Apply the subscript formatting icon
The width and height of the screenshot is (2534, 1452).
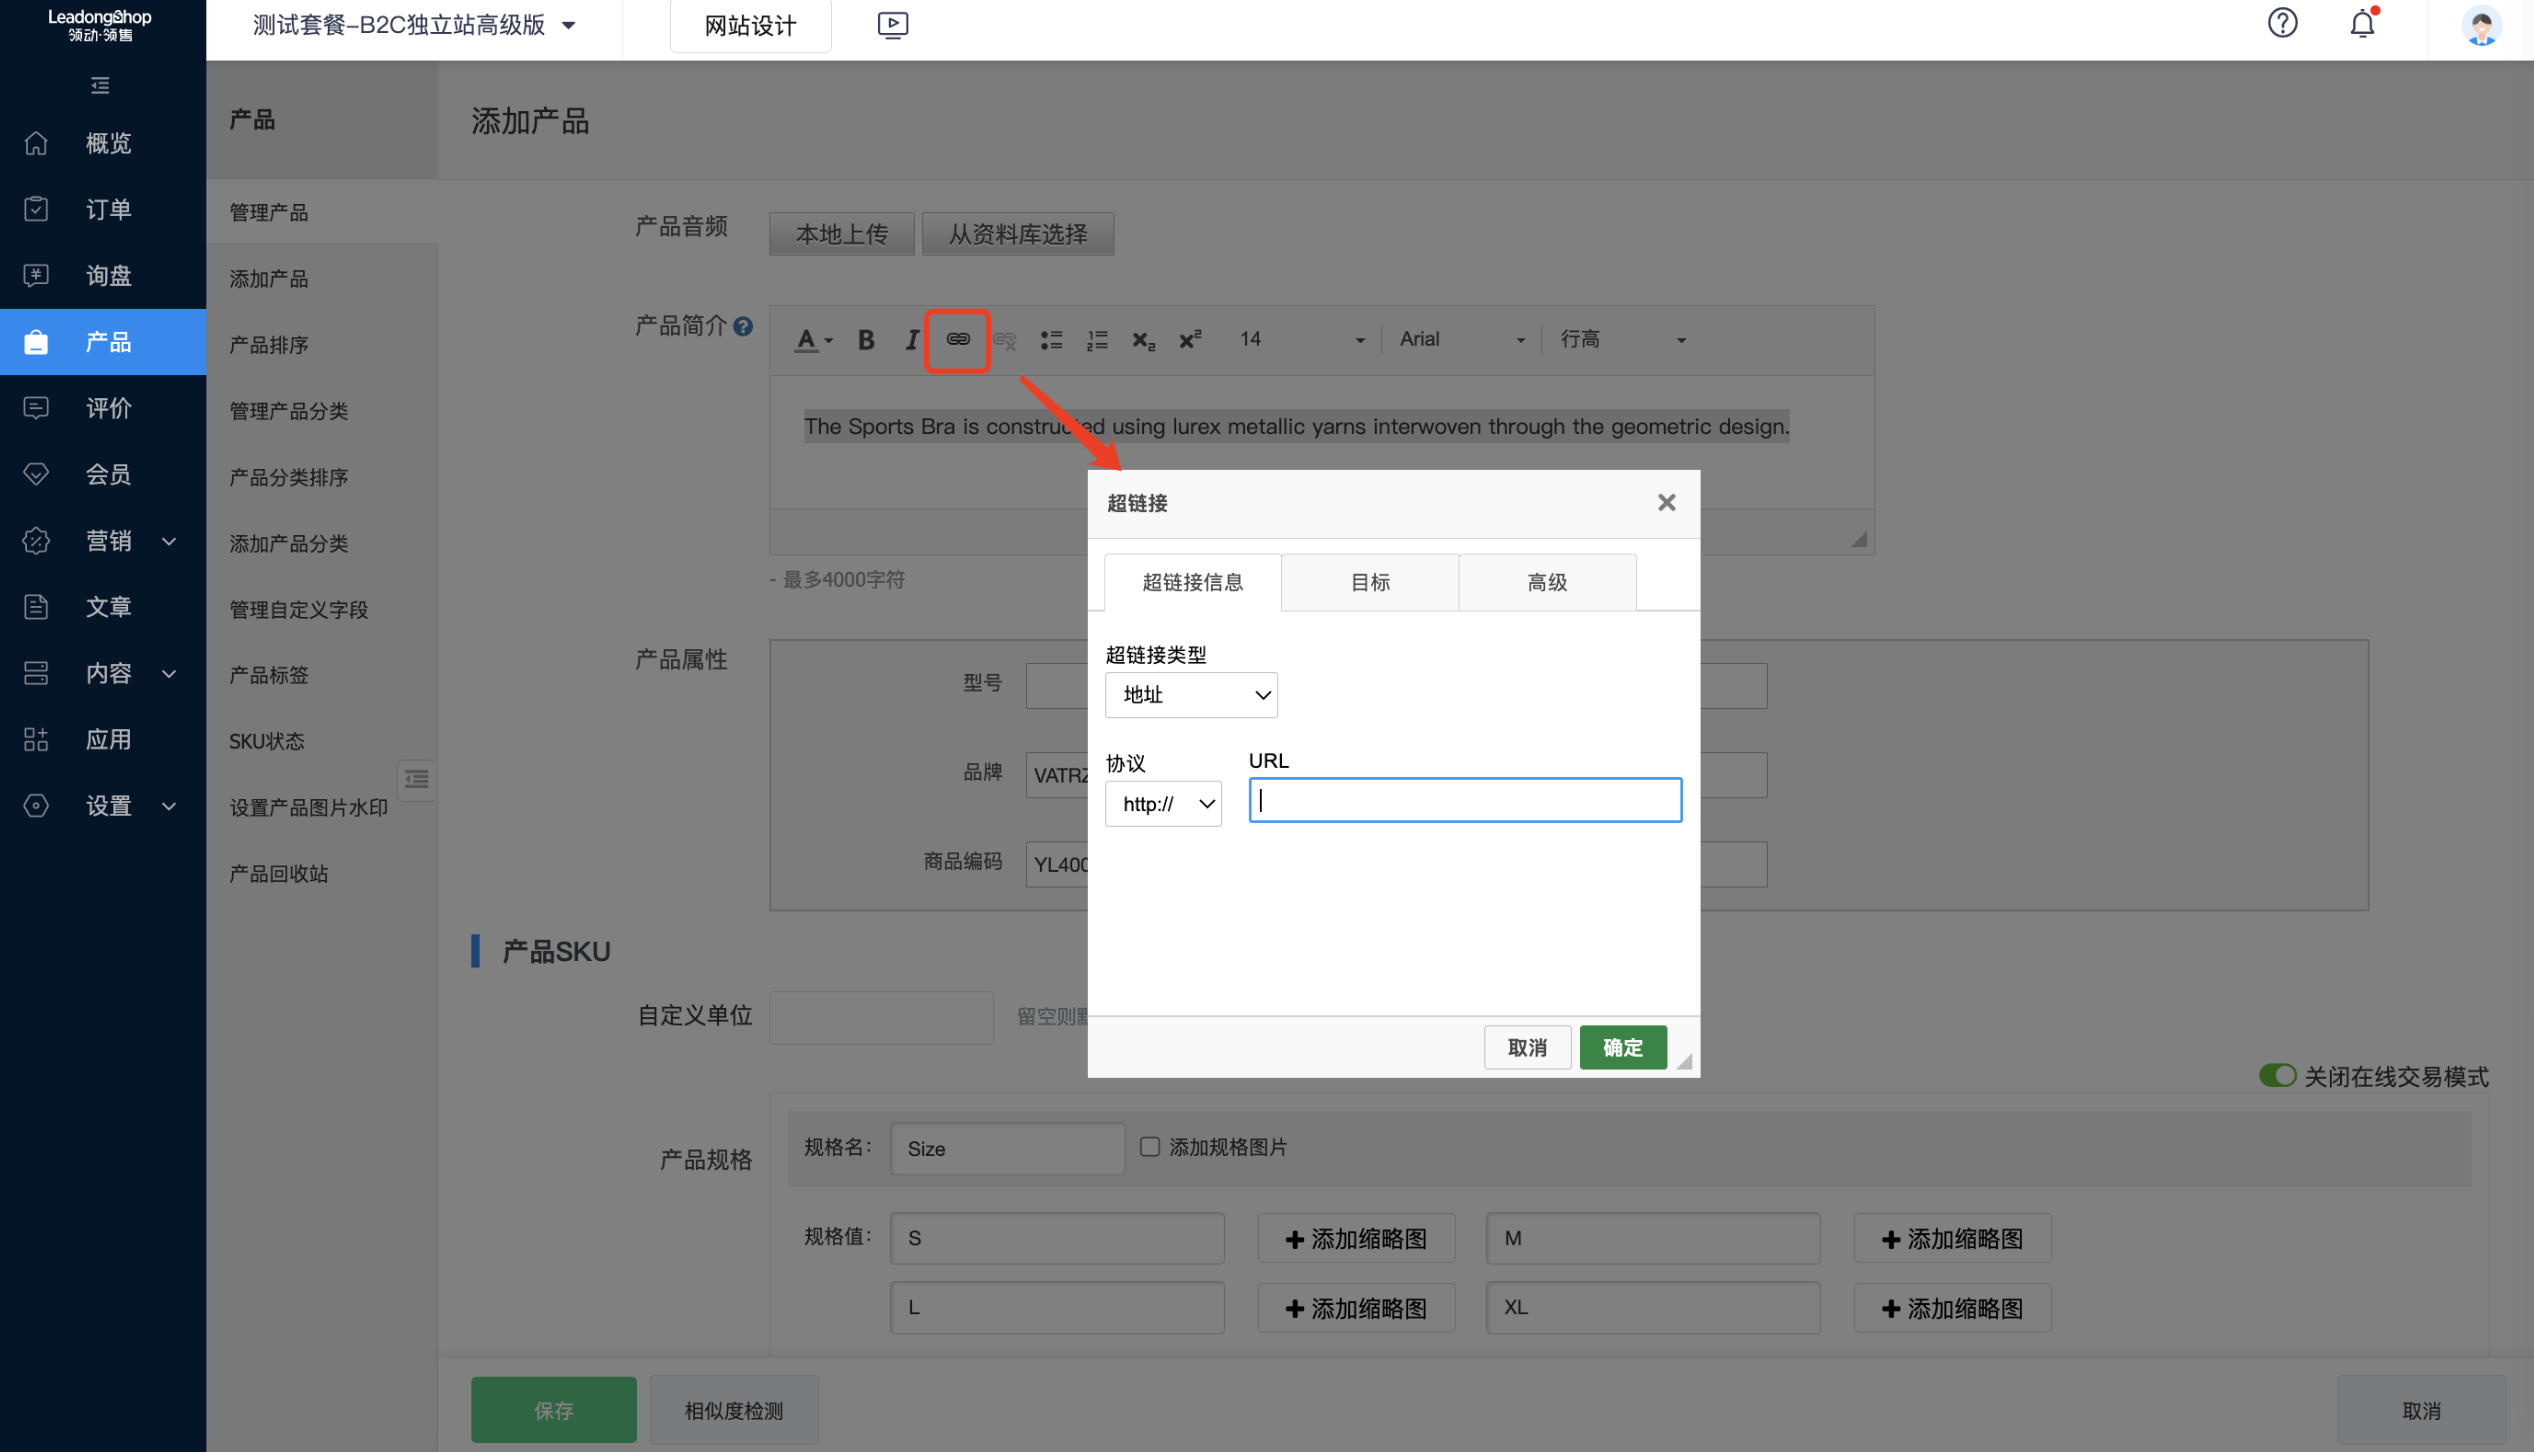pos(1143,340)
